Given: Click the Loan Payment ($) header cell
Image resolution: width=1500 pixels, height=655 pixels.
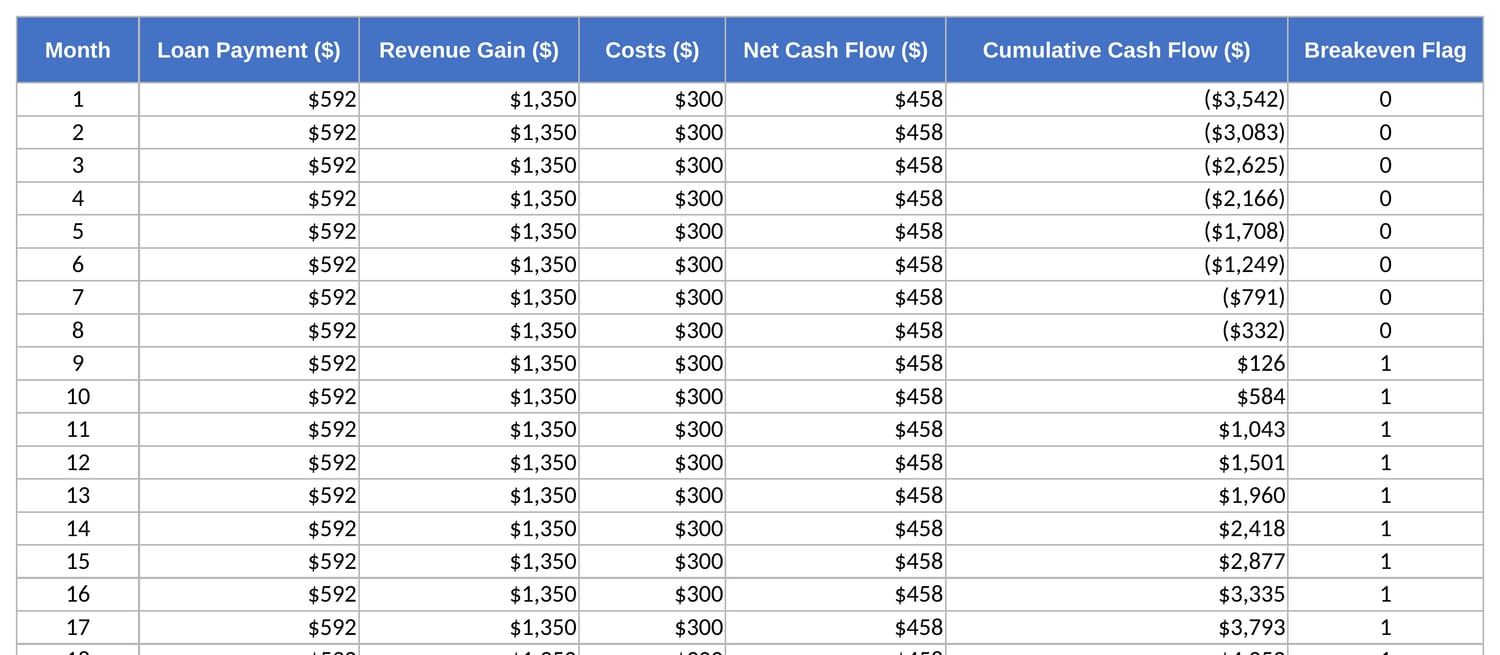Looking at the screenshot, I should (x=249, y=50).
